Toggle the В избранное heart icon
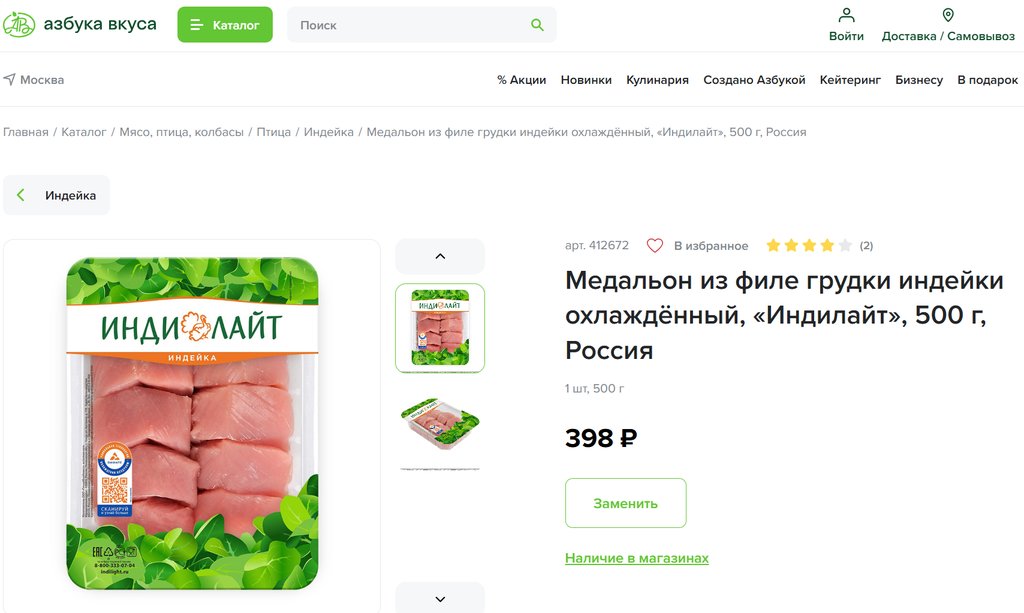The image size is (1024, 613). pyautogui.click(x=654, y=245)
